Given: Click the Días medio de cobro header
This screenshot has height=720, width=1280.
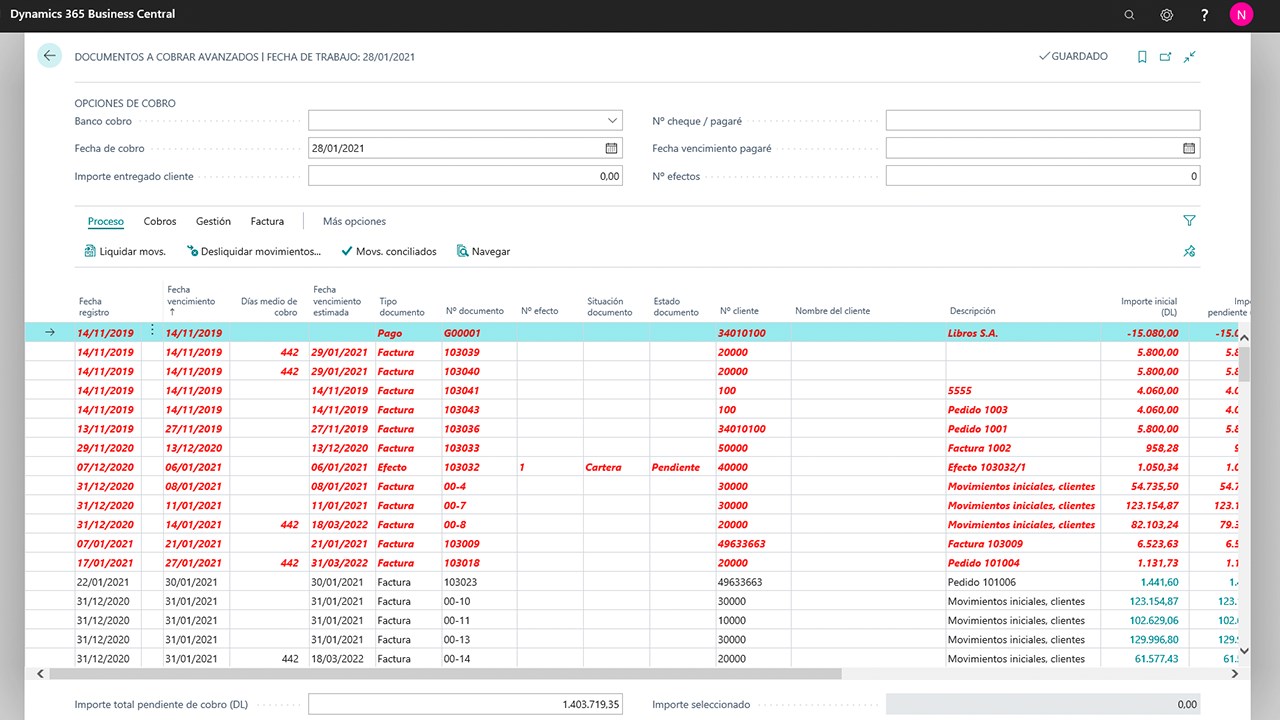Looking at the screenshot, I should (x=270, y=306).
